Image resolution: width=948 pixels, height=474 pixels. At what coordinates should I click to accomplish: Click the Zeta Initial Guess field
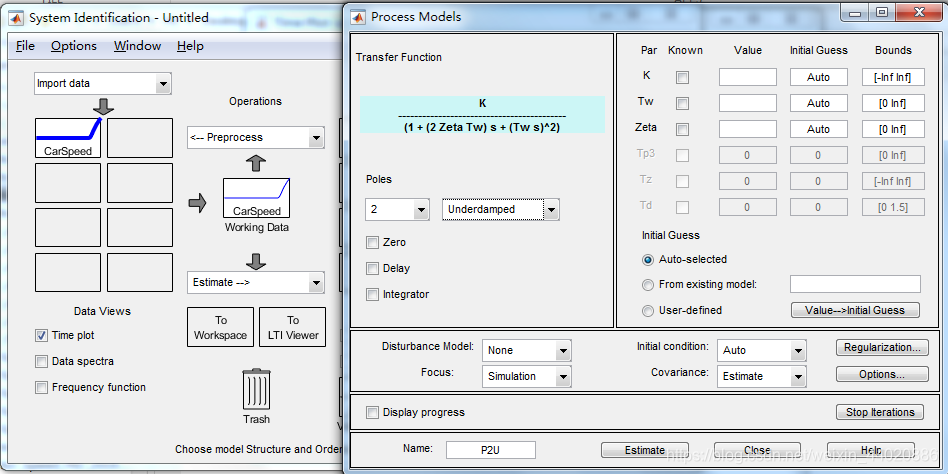819,129
